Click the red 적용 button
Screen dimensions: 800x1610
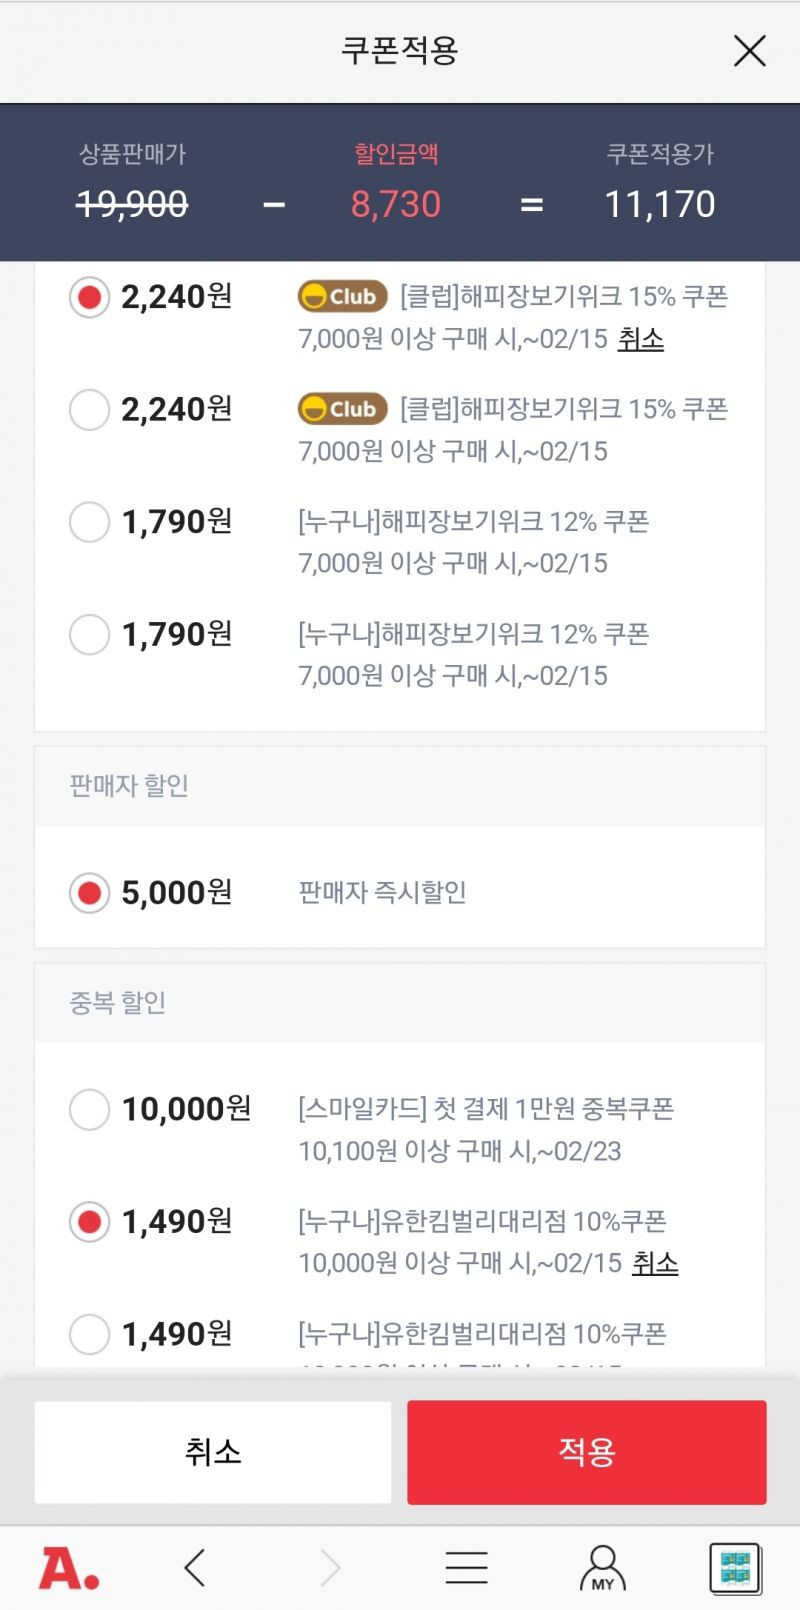point(587,1452)
